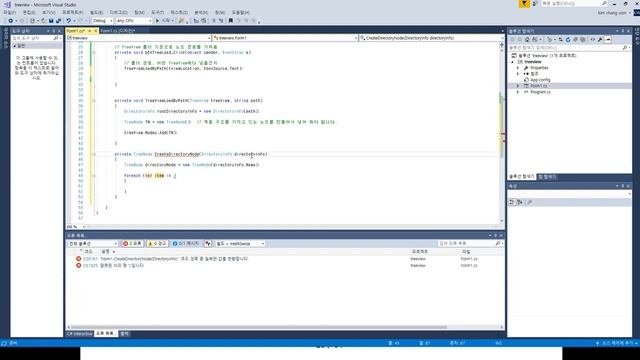Click the Save All toolbar icon
Viewport: 640px width, 360px height.
coord(58,20)
